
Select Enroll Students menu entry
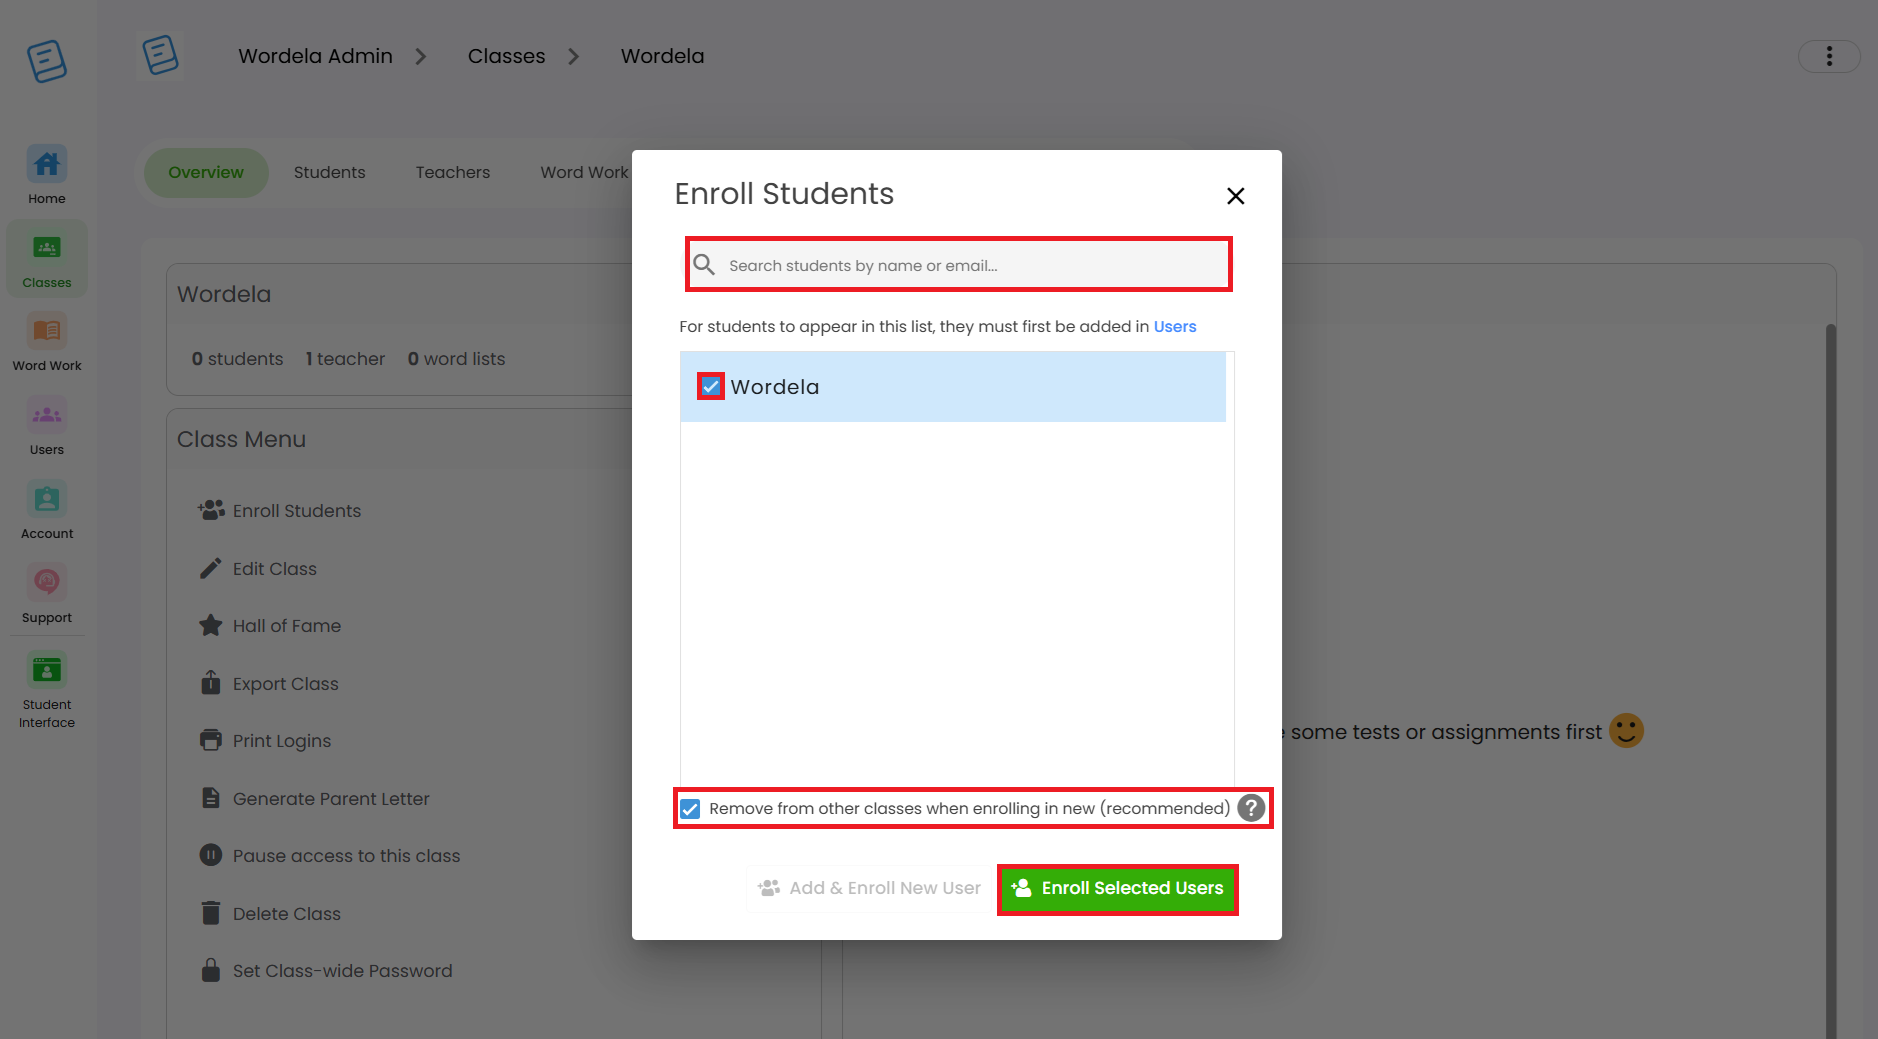click(x=280, y=511)
